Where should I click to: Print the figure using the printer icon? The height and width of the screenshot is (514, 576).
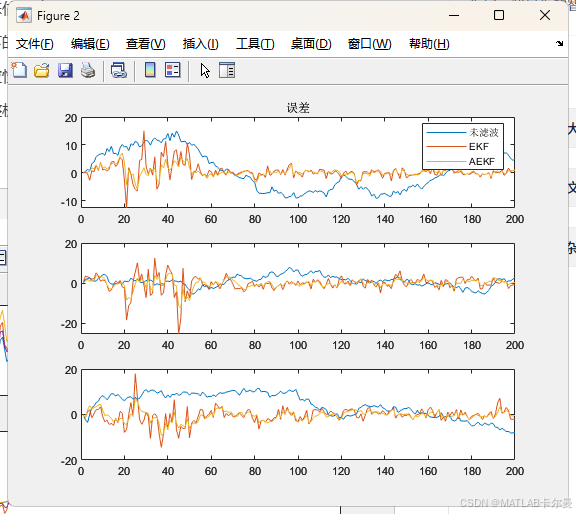pos(88,70)
